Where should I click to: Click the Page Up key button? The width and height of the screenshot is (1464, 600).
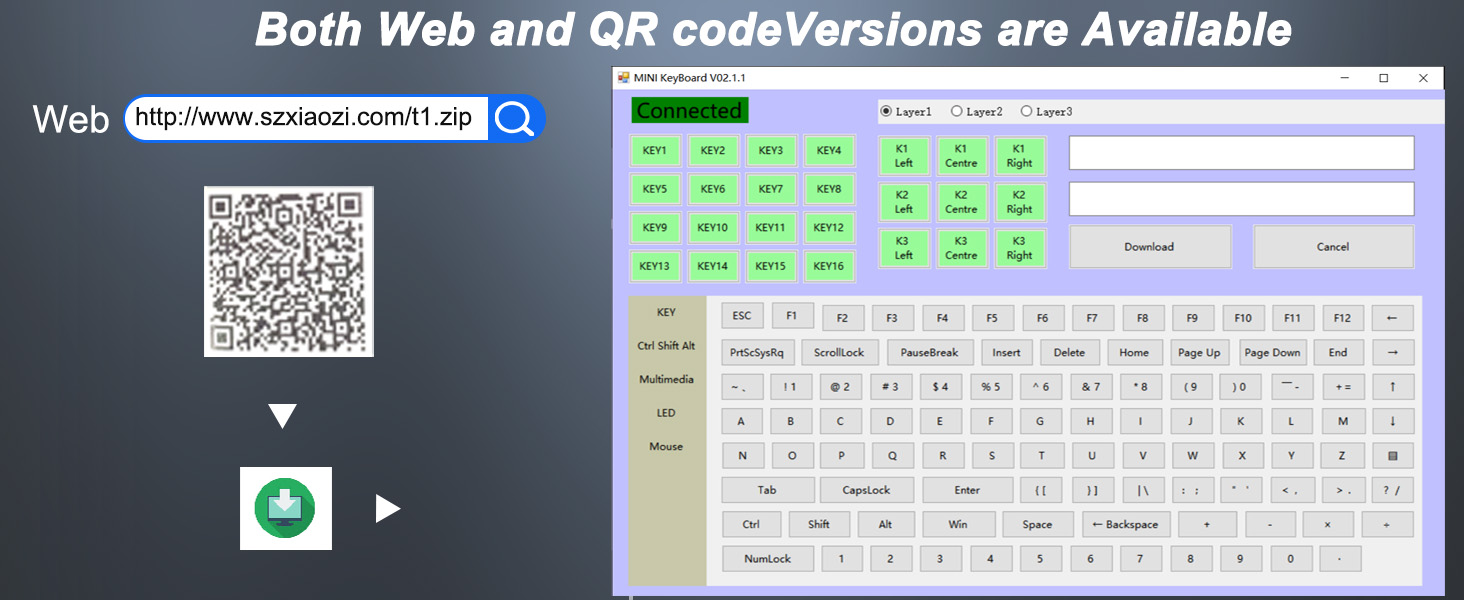point(1200,352)
